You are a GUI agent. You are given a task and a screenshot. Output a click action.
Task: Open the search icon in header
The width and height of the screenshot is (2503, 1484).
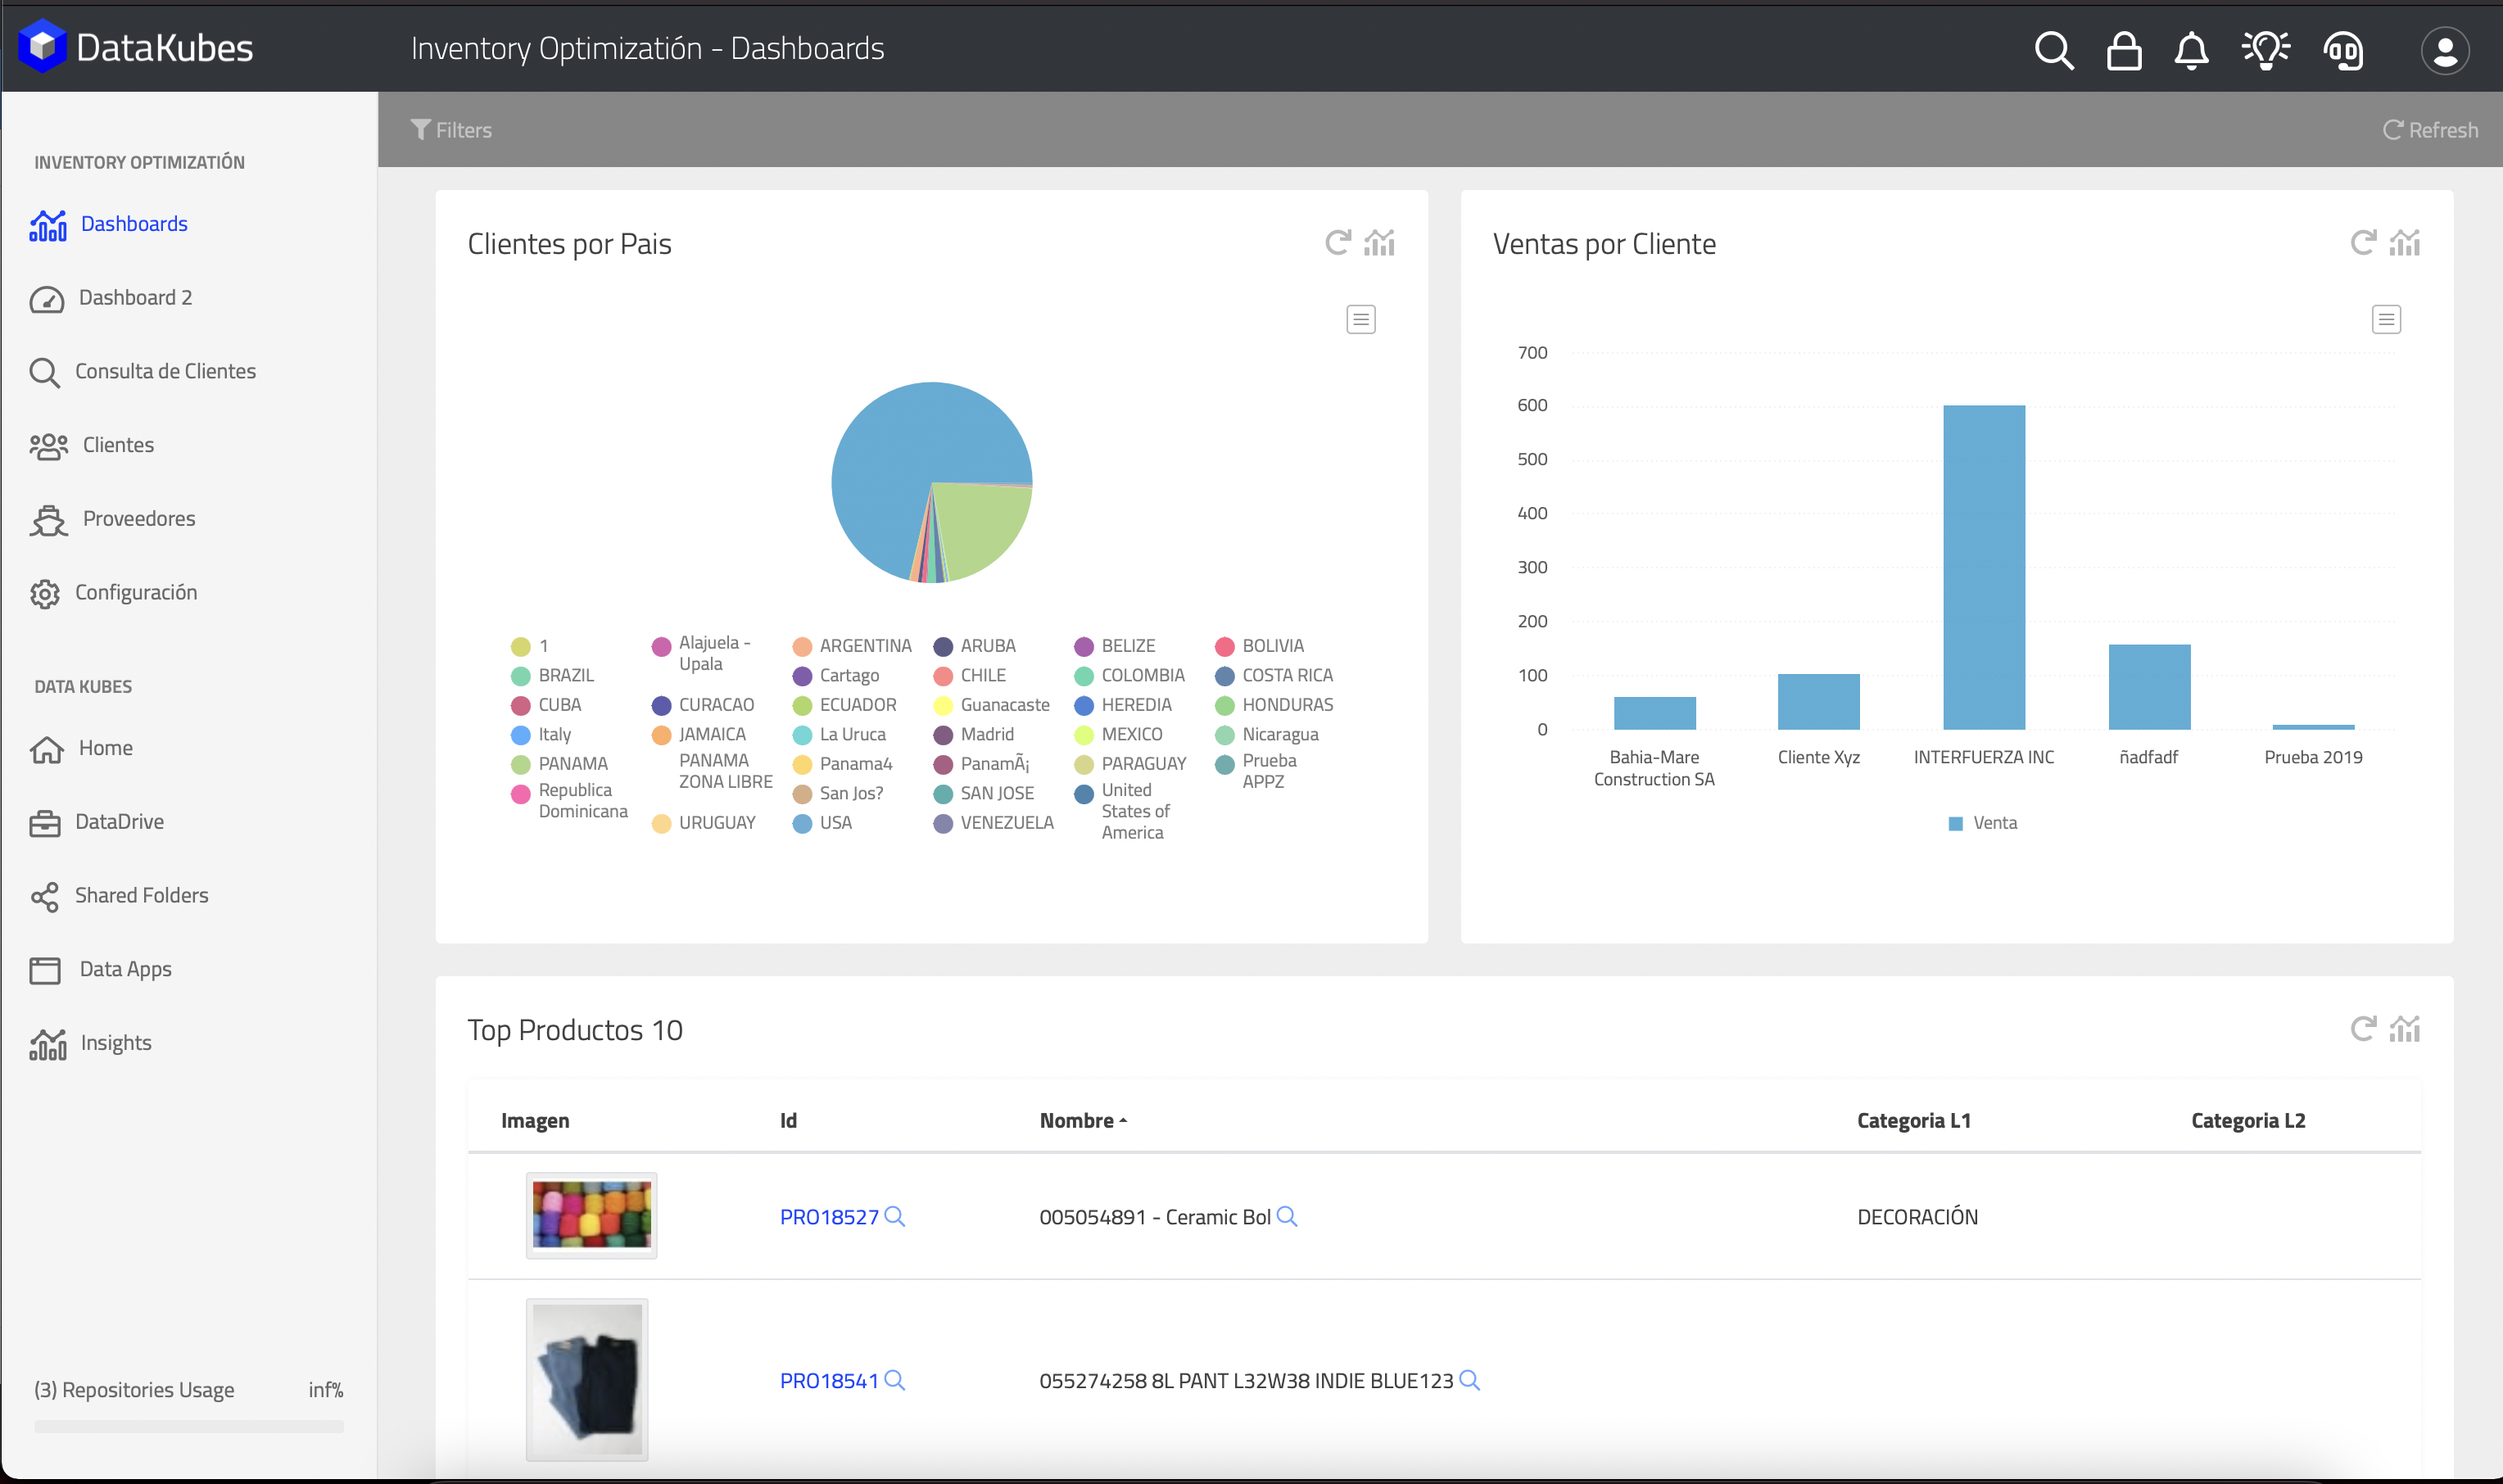pos(2054,50)
